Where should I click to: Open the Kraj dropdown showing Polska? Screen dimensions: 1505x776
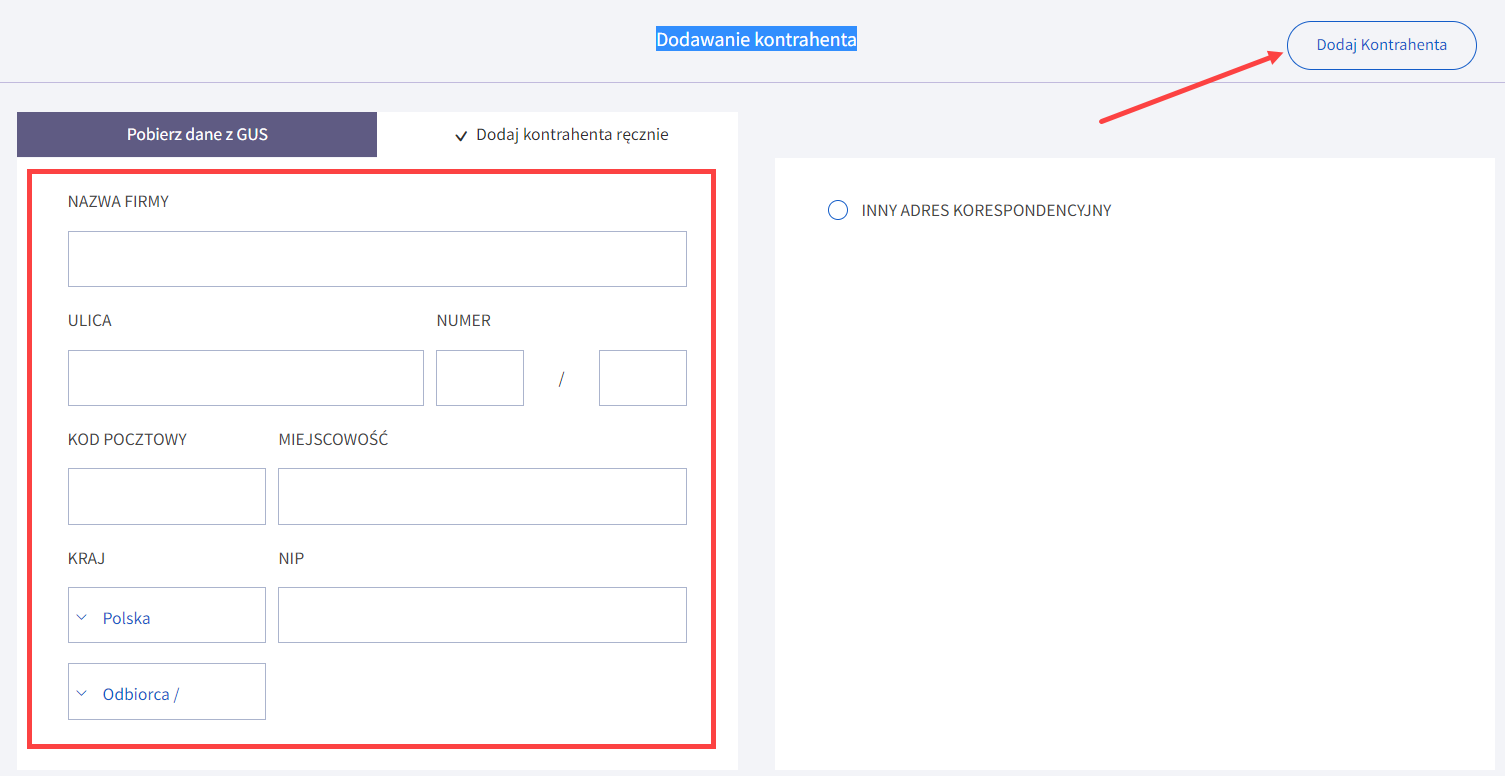(167, 615)
